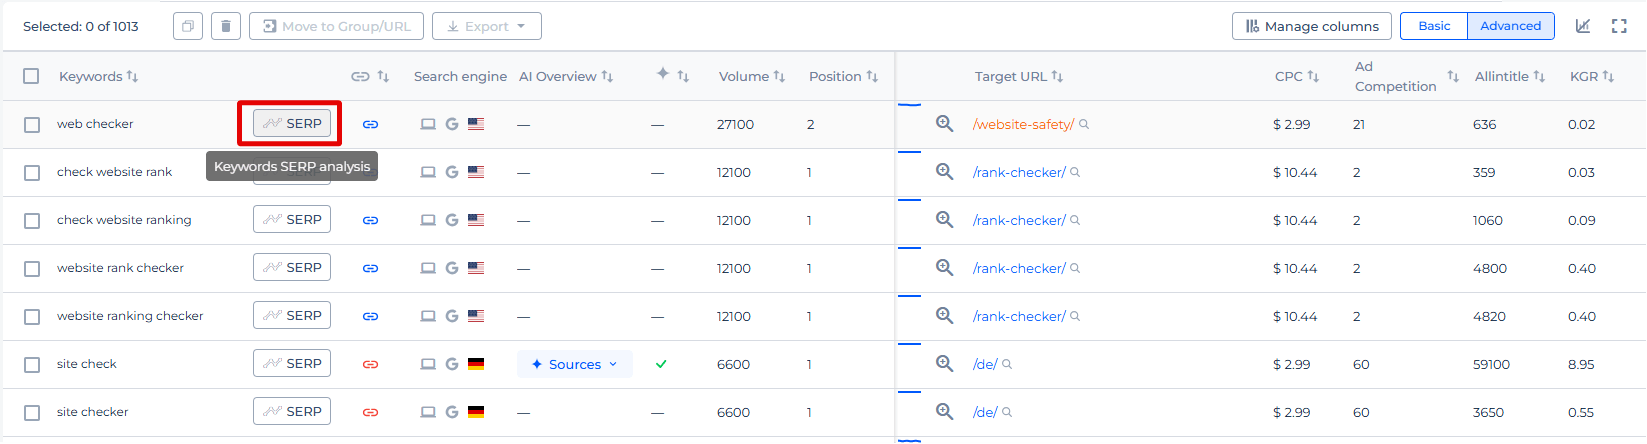
Task: Click KGR value 8.95
Action: [x=1581, y=364]
